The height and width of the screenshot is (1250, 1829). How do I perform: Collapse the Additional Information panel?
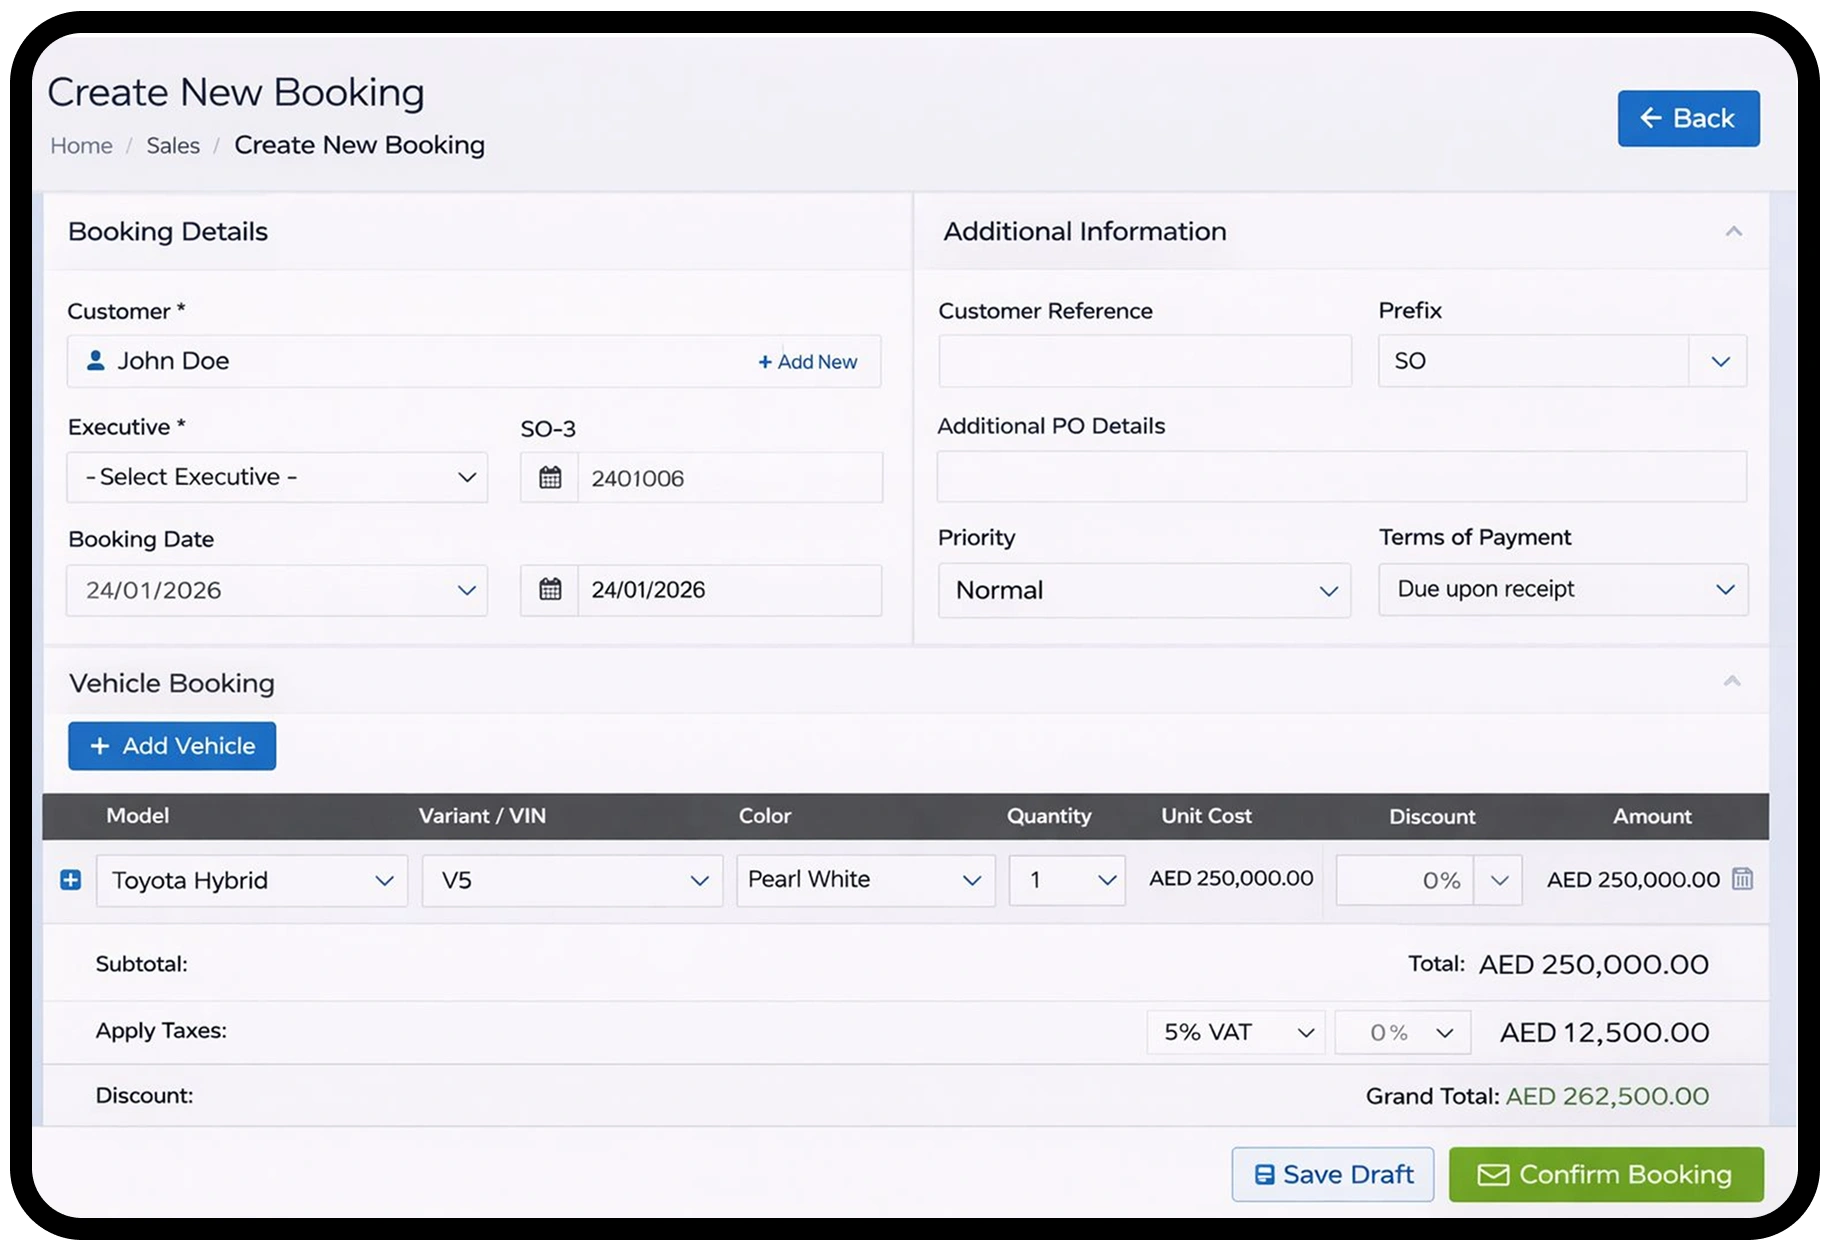(x=1734, y=231)
